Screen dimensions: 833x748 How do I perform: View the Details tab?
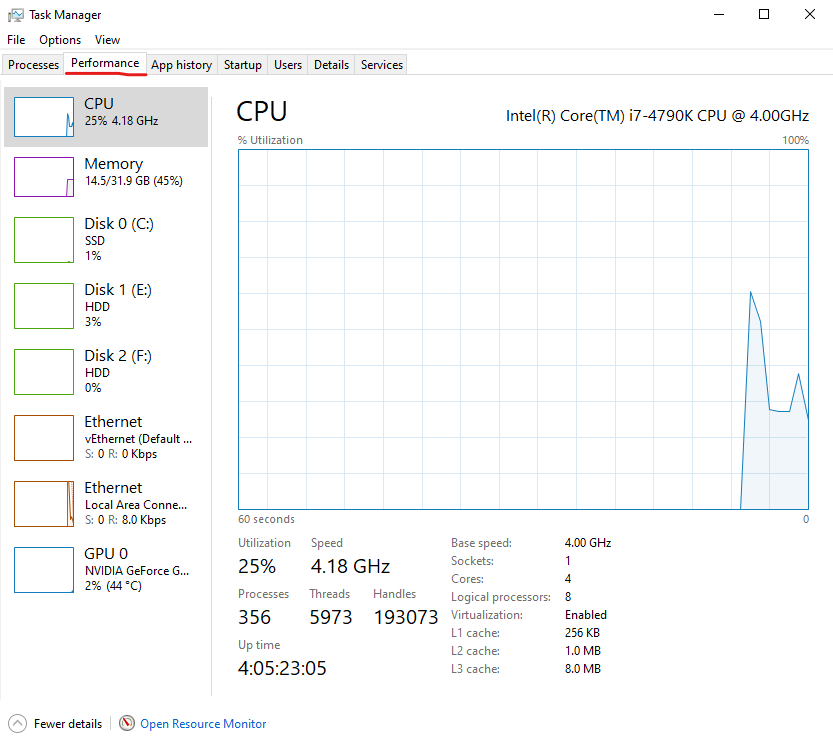click(x=330, y=64)
